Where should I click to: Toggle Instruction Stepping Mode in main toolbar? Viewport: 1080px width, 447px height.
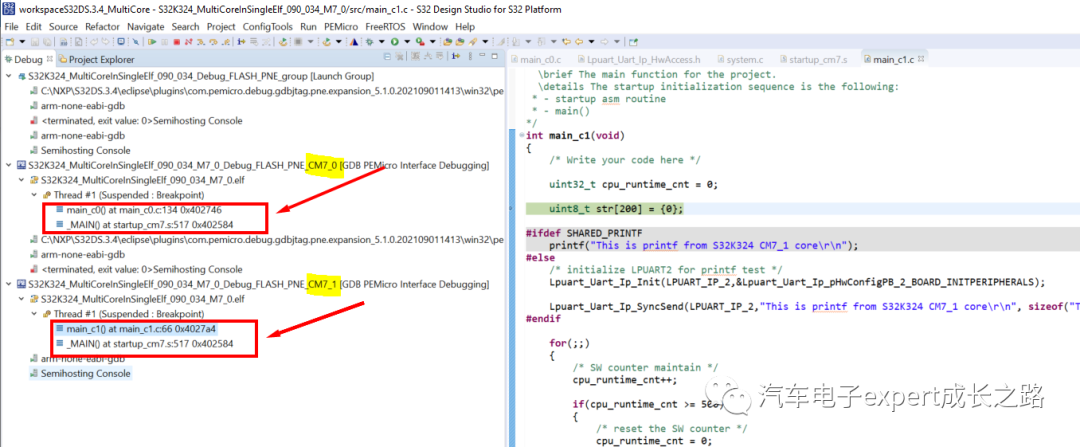point(242,41)
